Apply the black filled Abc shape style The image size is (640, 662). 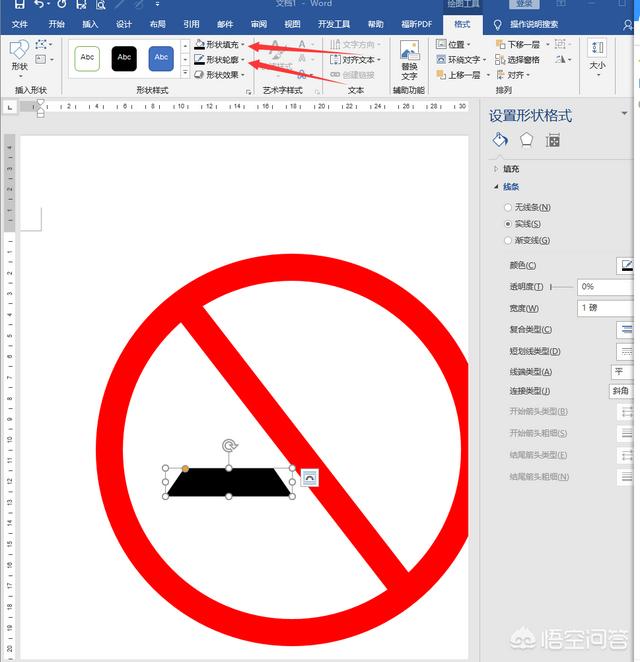(x=124, y=58)
